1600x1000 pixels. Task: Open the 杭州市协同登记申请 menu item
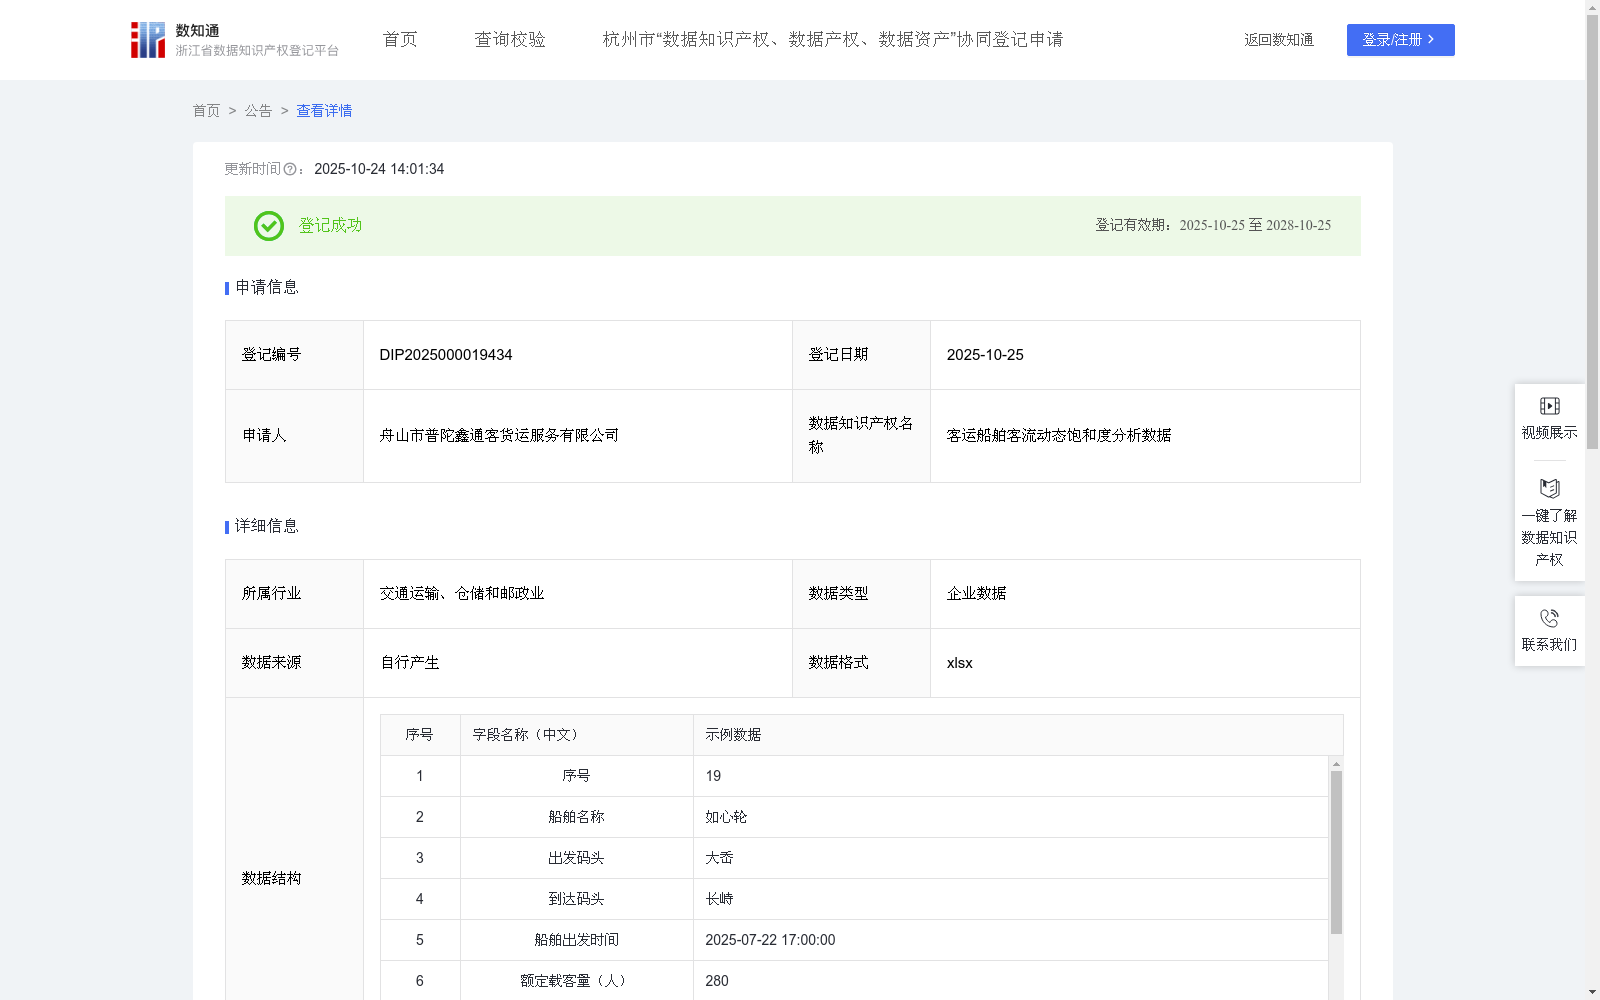pos(833,40)
